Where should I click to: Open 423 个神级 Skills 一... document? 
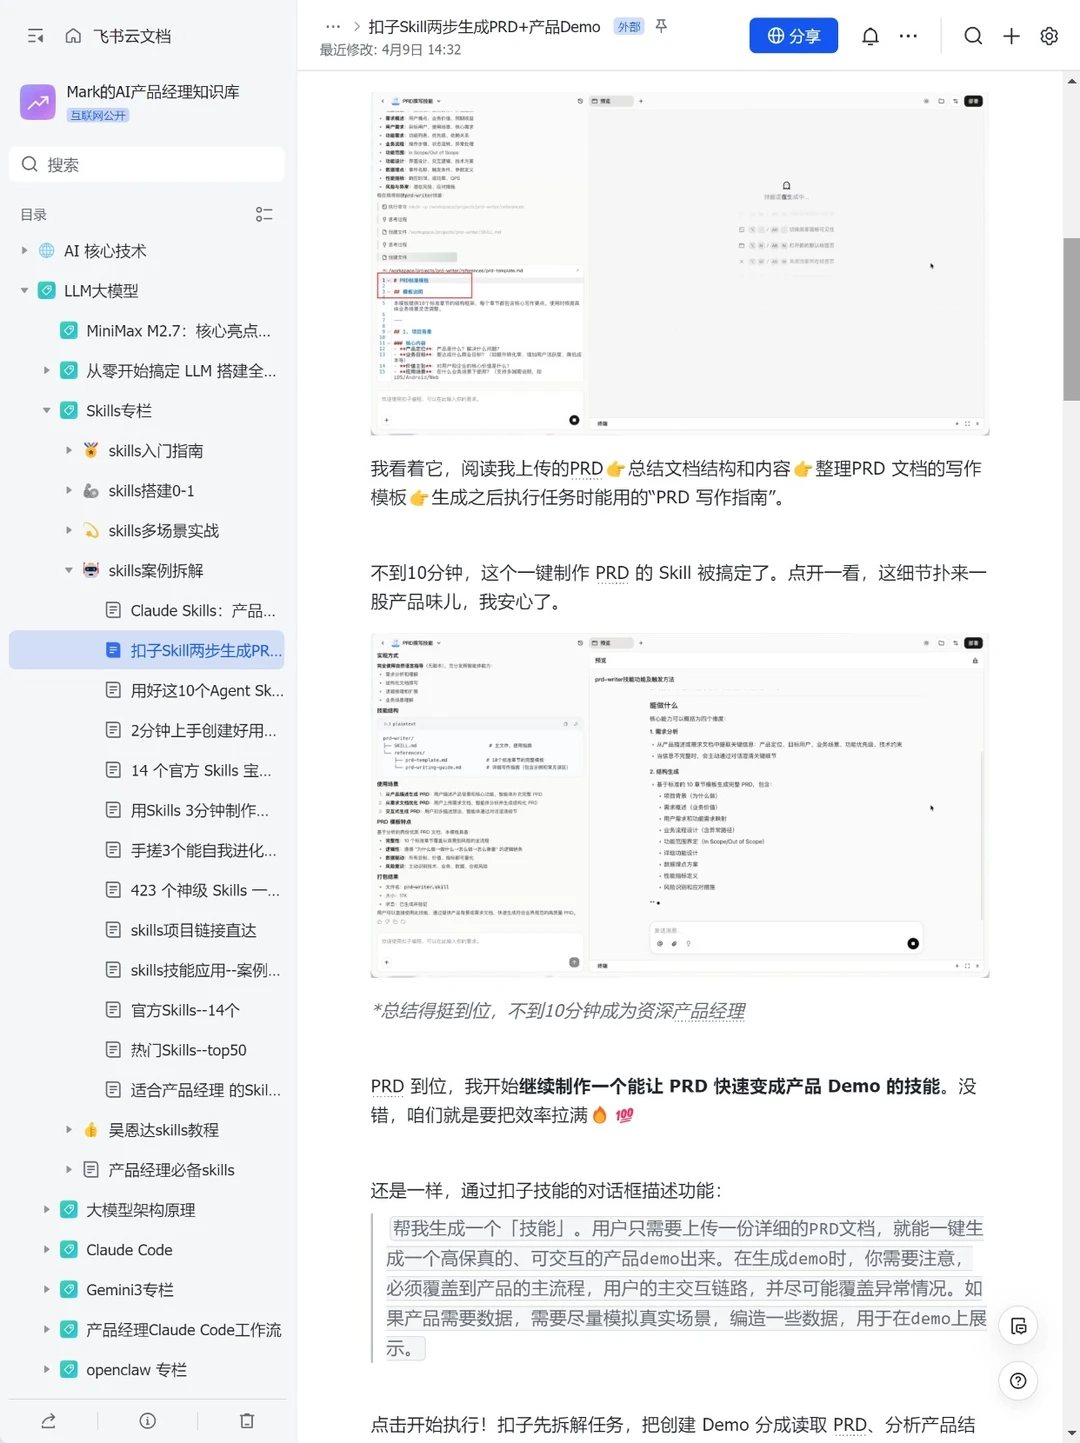click(147, 890)
